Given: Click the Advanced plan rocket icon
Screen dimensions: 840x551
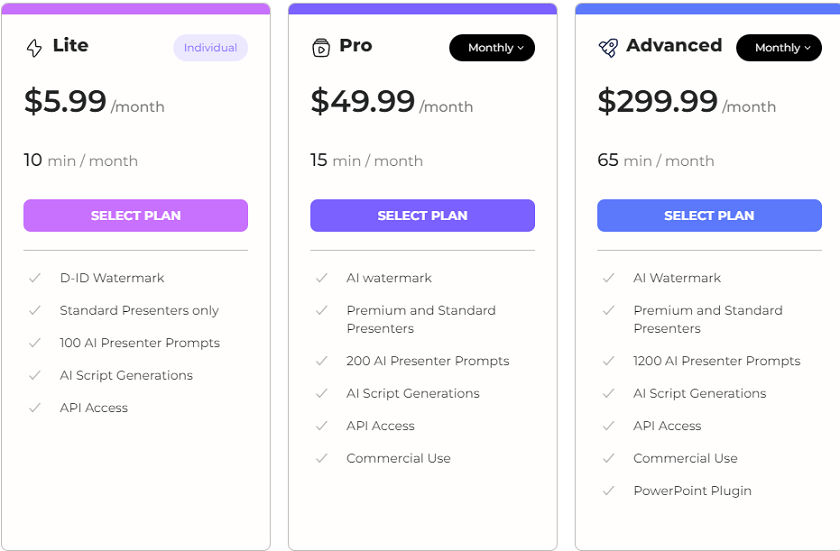Looking at the screenshot, I should 608,48.
